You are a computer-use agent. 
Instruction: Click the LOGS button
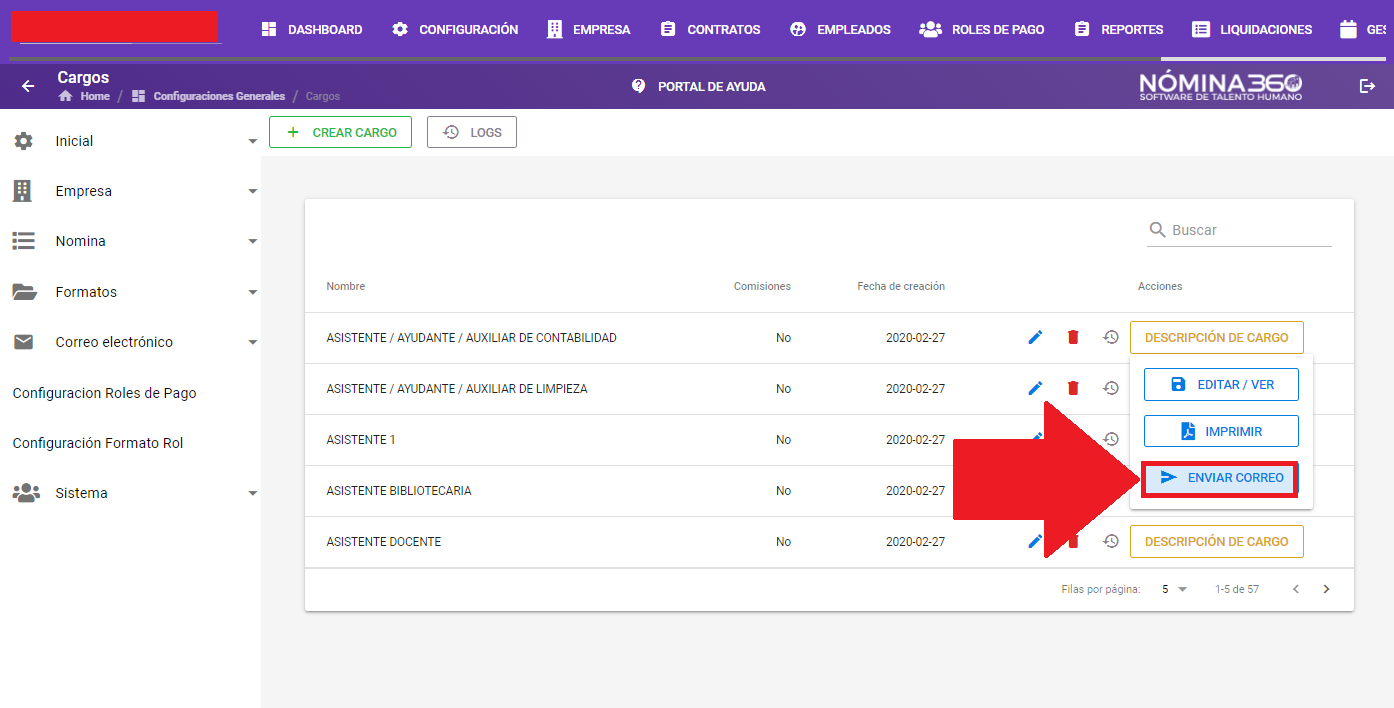[472, 132]
